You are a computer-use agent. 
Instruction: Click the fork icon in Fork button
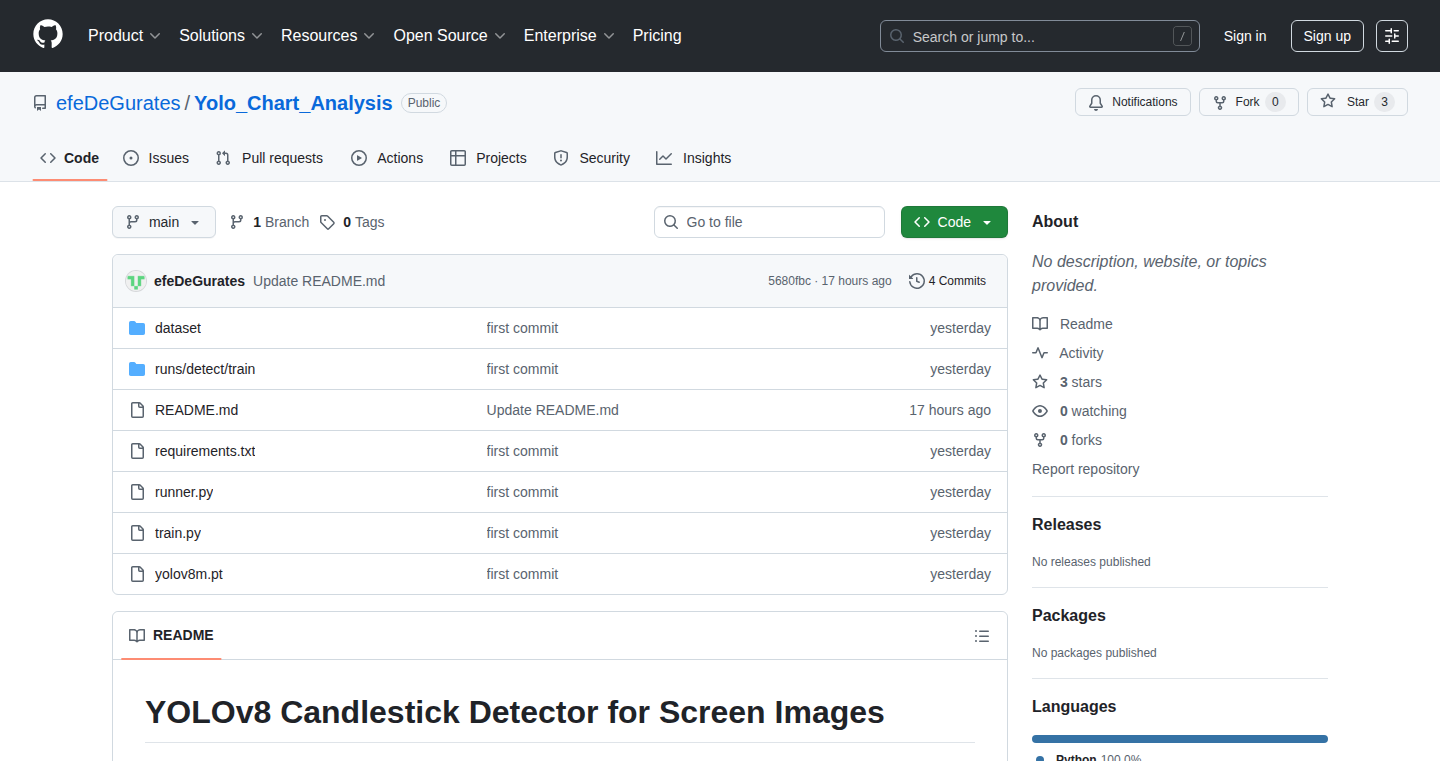[x=1220, y=102]
